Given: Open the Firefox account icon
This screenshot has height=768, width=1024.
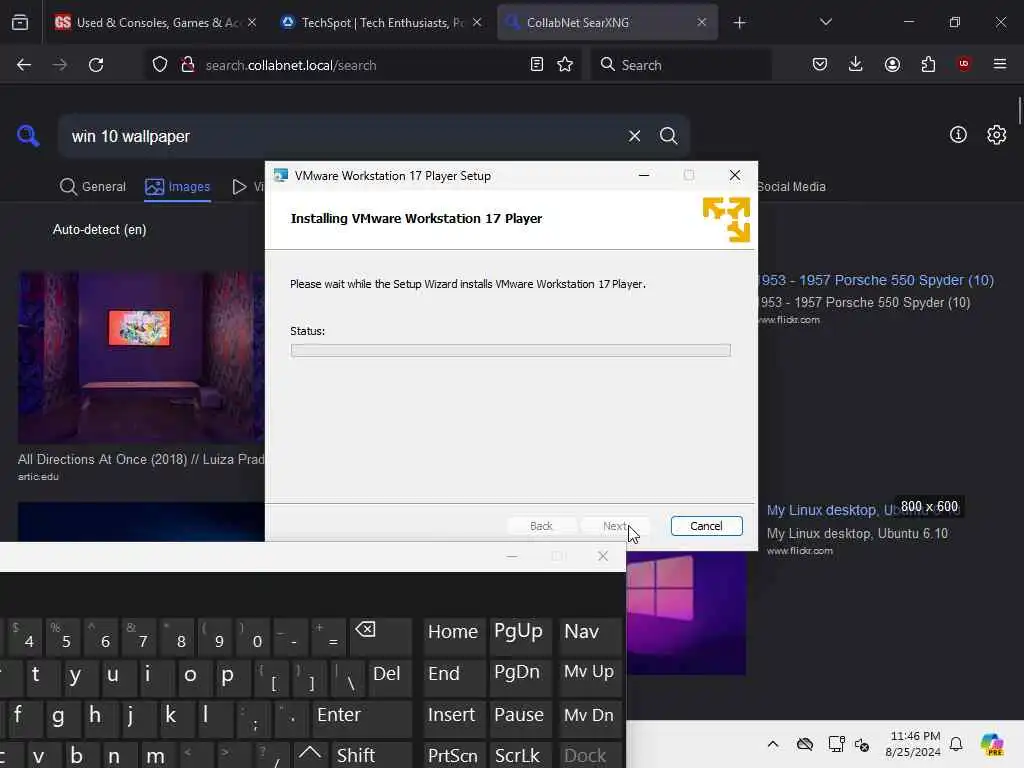Looking at the screenshot, I should point(892,65).
